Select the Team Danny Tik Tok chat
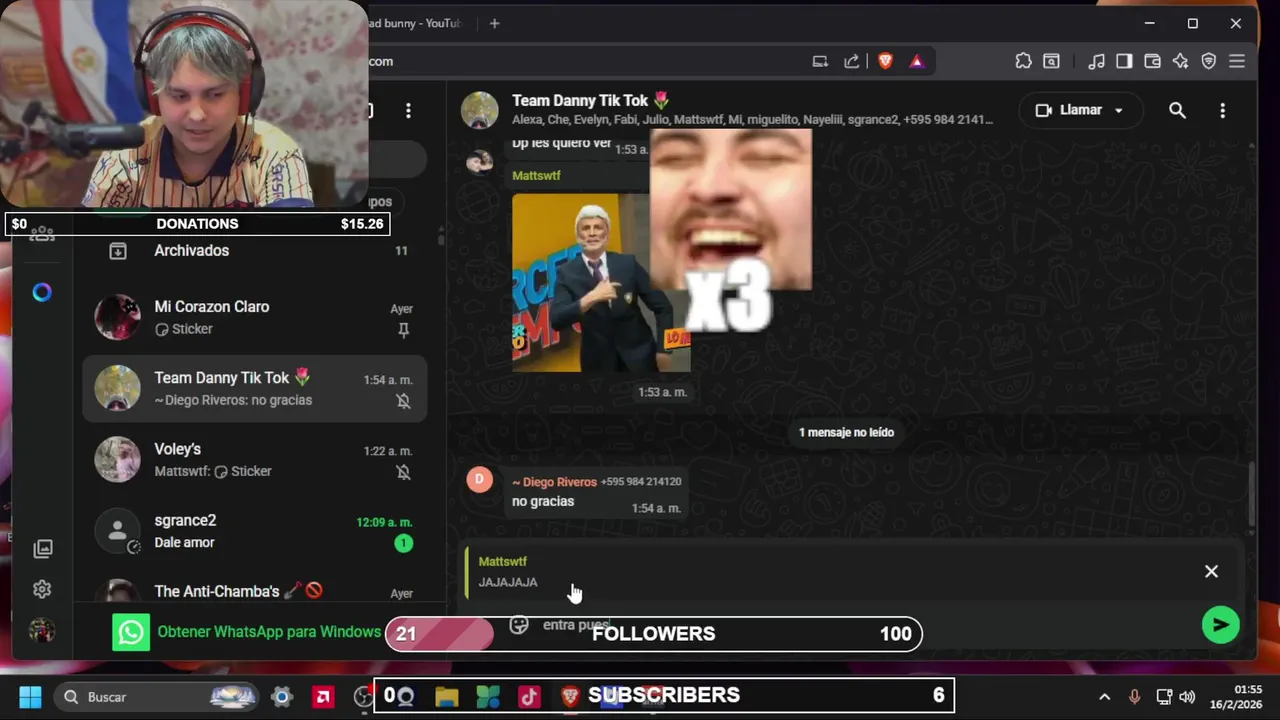Screen dimensions: 1280x720 [x=255, y=389]
